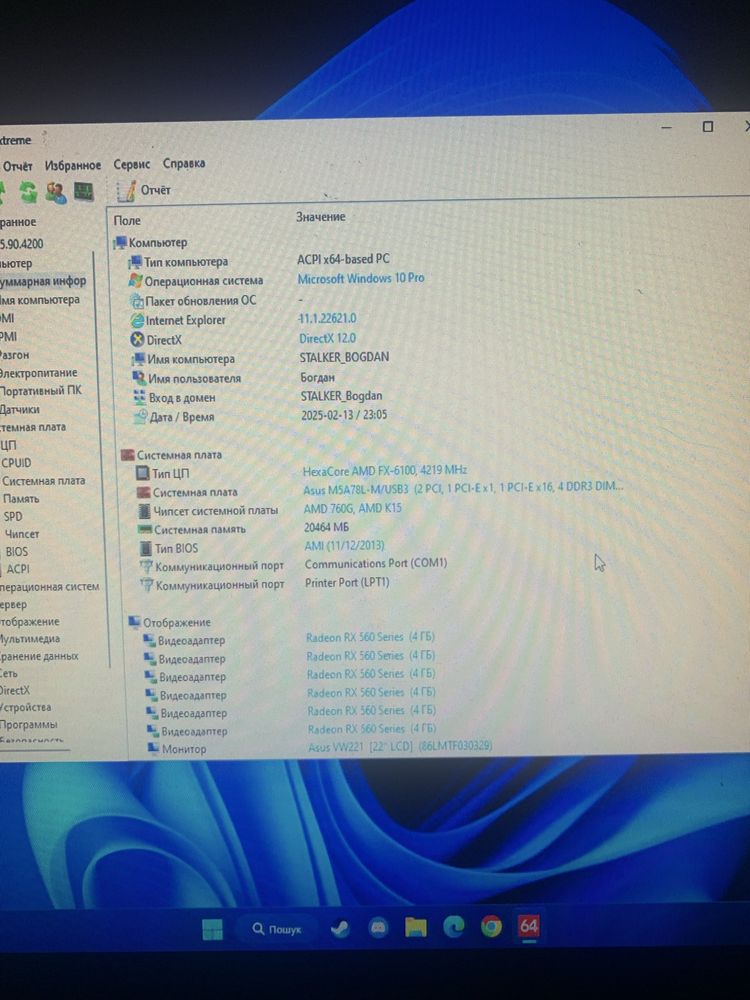Select BIOS in the left tree

pyautogui.click(x=17, y=552)
